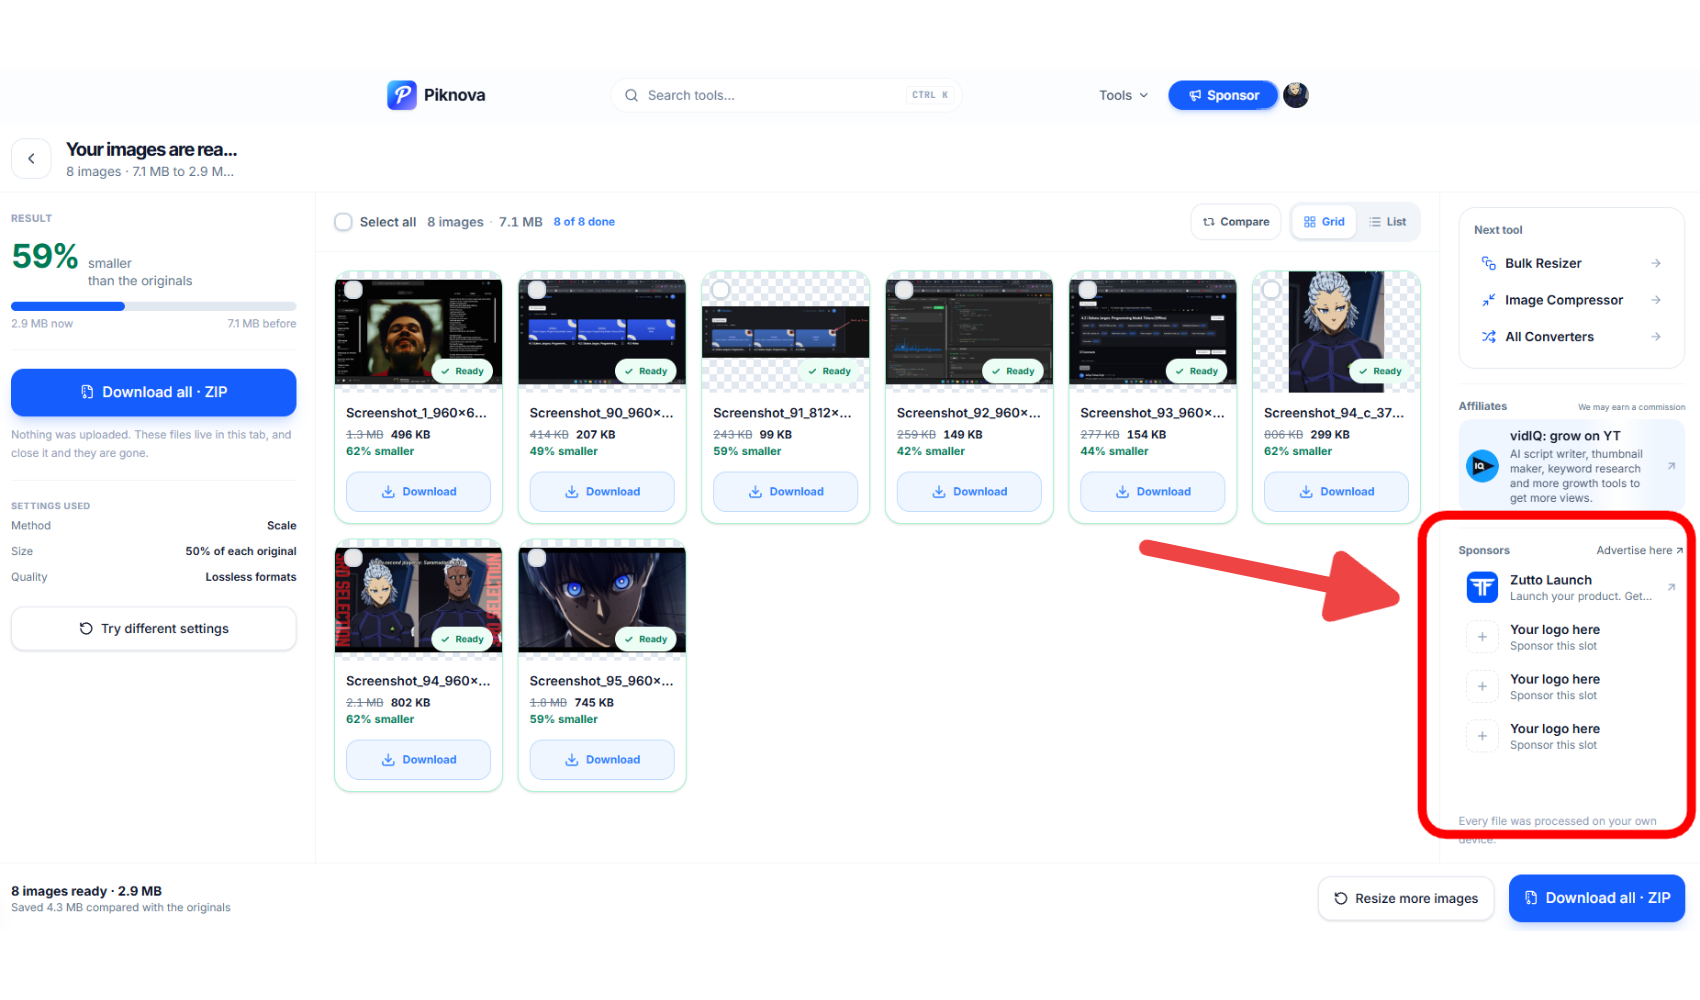Toggle the Select all checkbox
This screenshot has height=1000, width=1700.
click(343, 222)
